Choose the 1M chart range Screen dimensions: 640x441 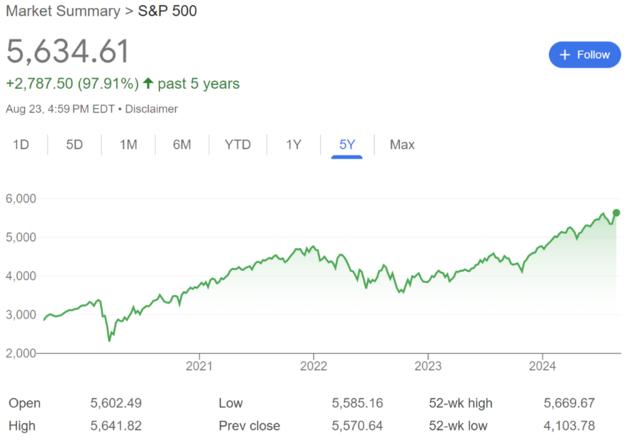(128, 145)
